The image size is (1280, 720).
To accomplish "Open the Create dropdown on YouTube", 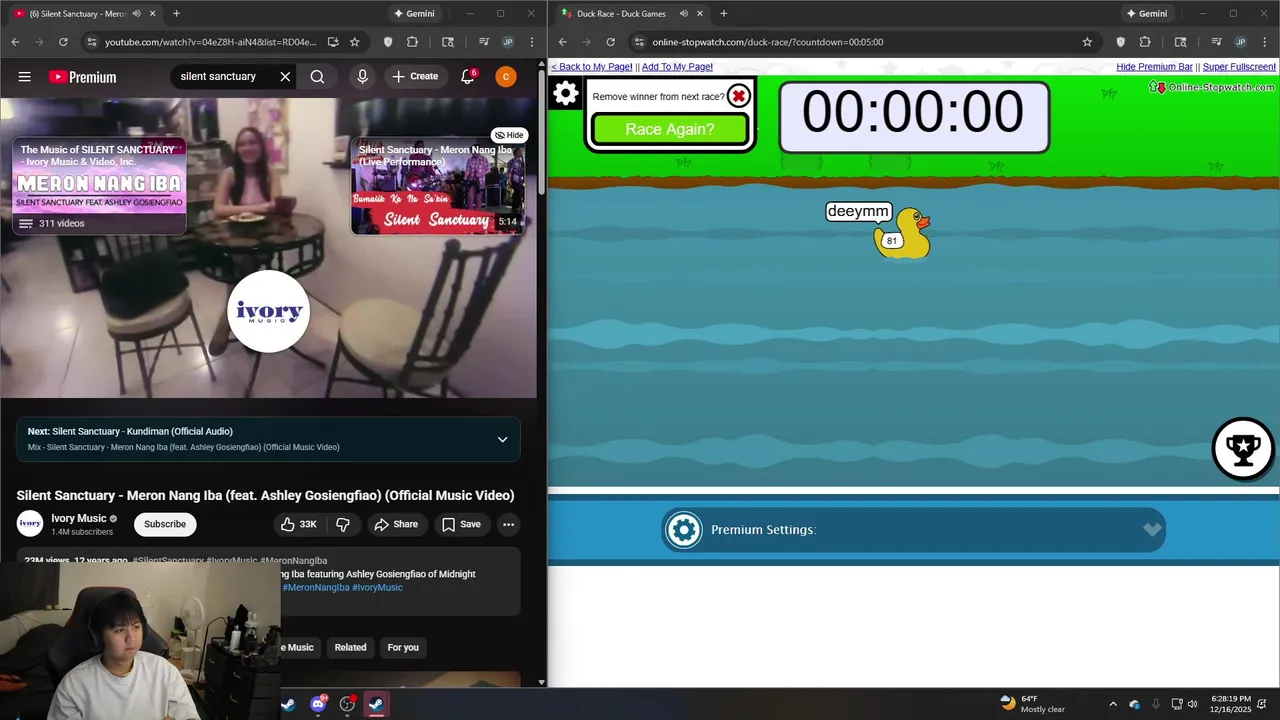I will click(415, 77).
